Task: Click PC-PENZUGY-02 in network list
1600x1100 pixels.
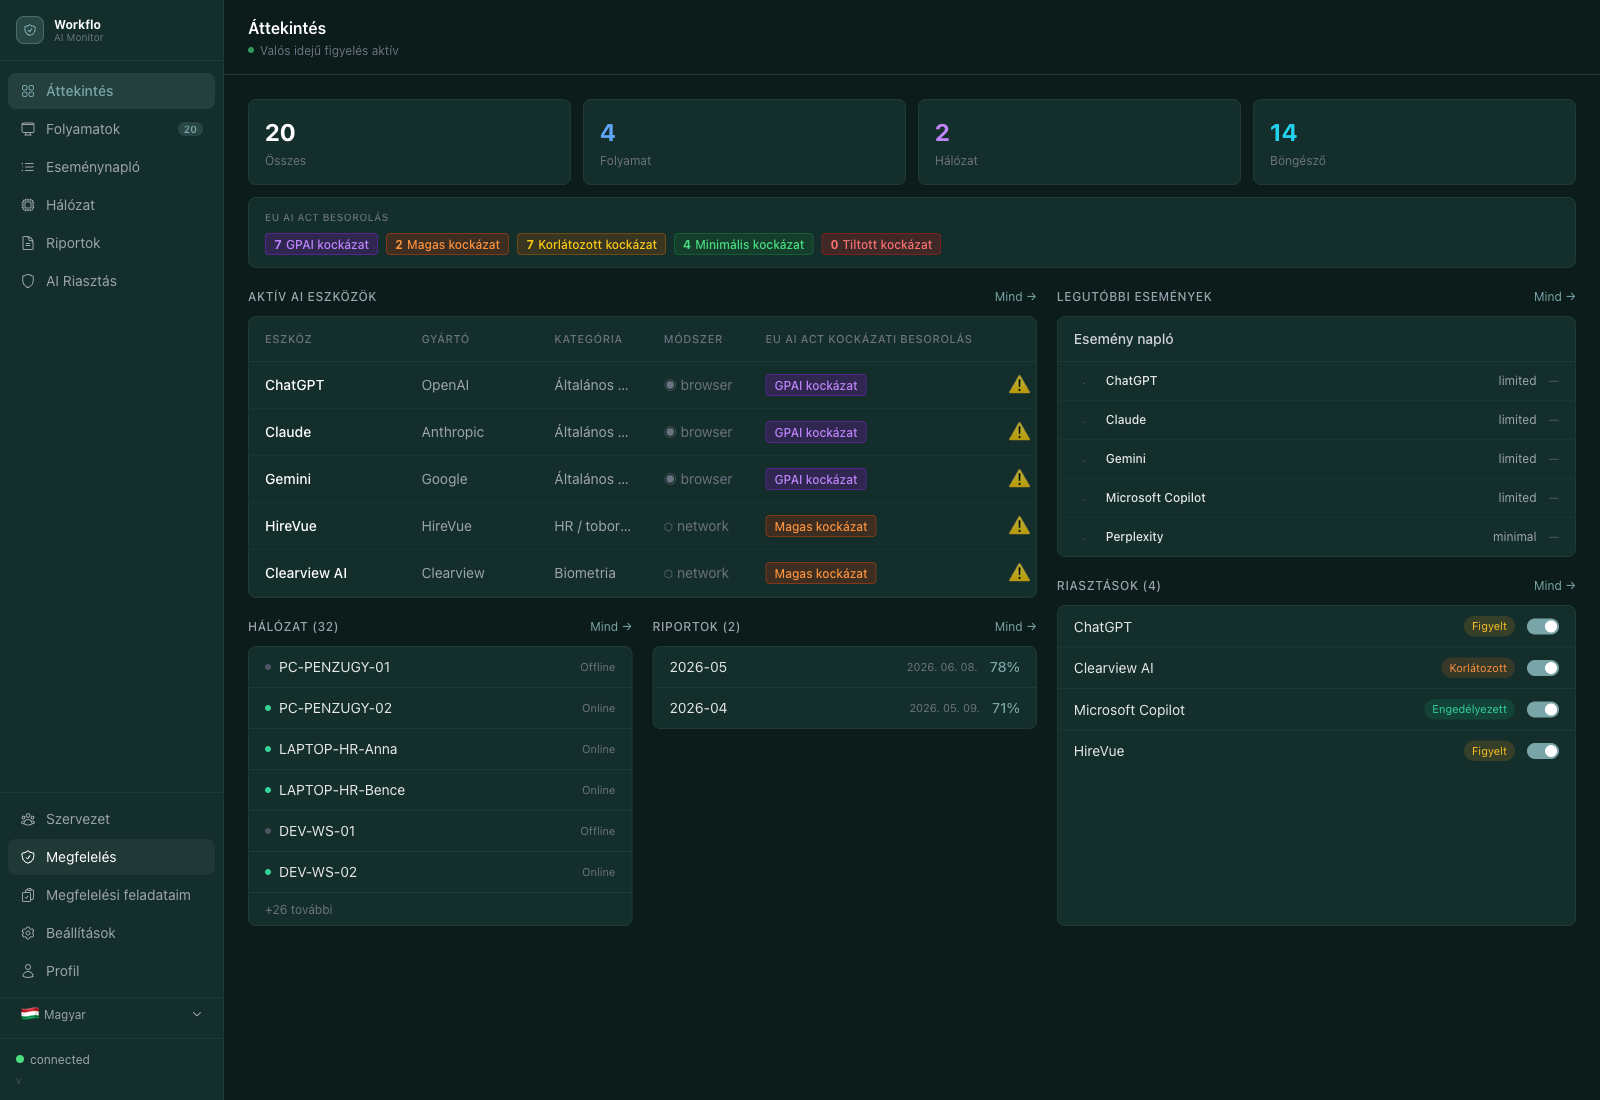Action: pyautogui.click(x=440, y=708)
